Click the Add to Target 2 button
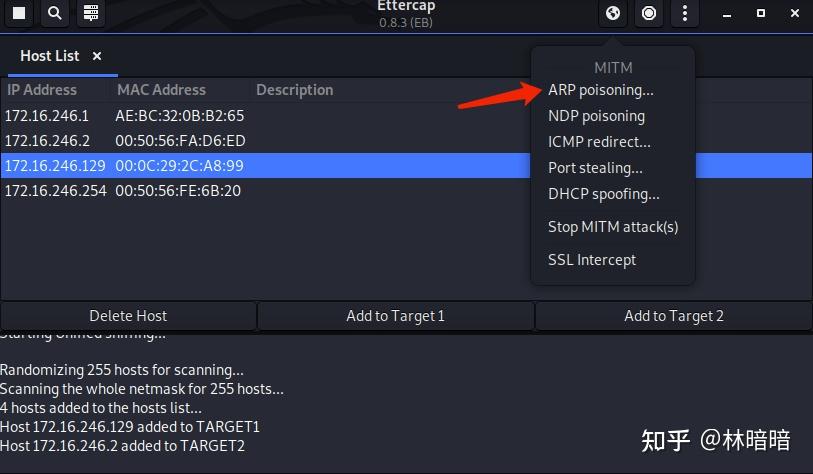813x474 pixels. (673, 316)
